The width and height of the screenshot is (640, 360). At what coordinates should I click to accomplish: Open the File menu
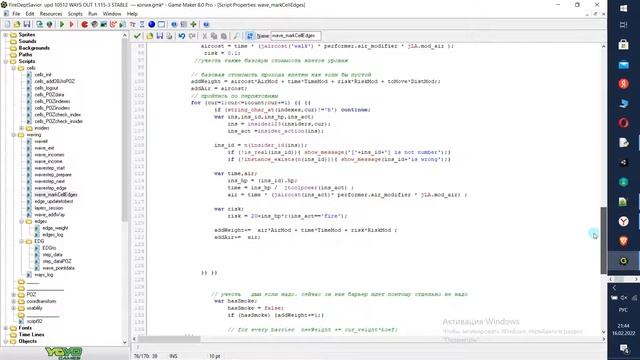pos(16,13)
